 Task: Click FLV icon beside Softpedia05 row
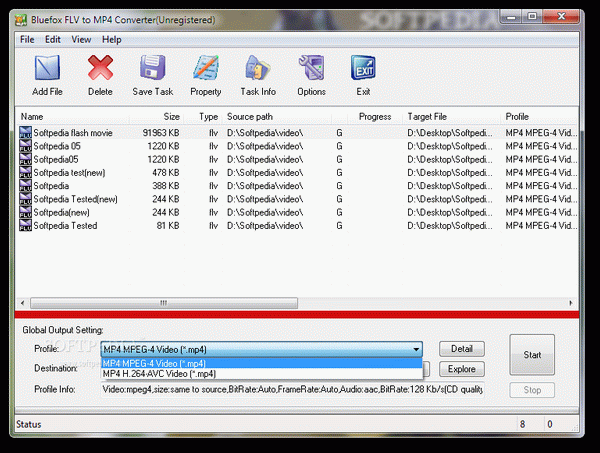25,159
